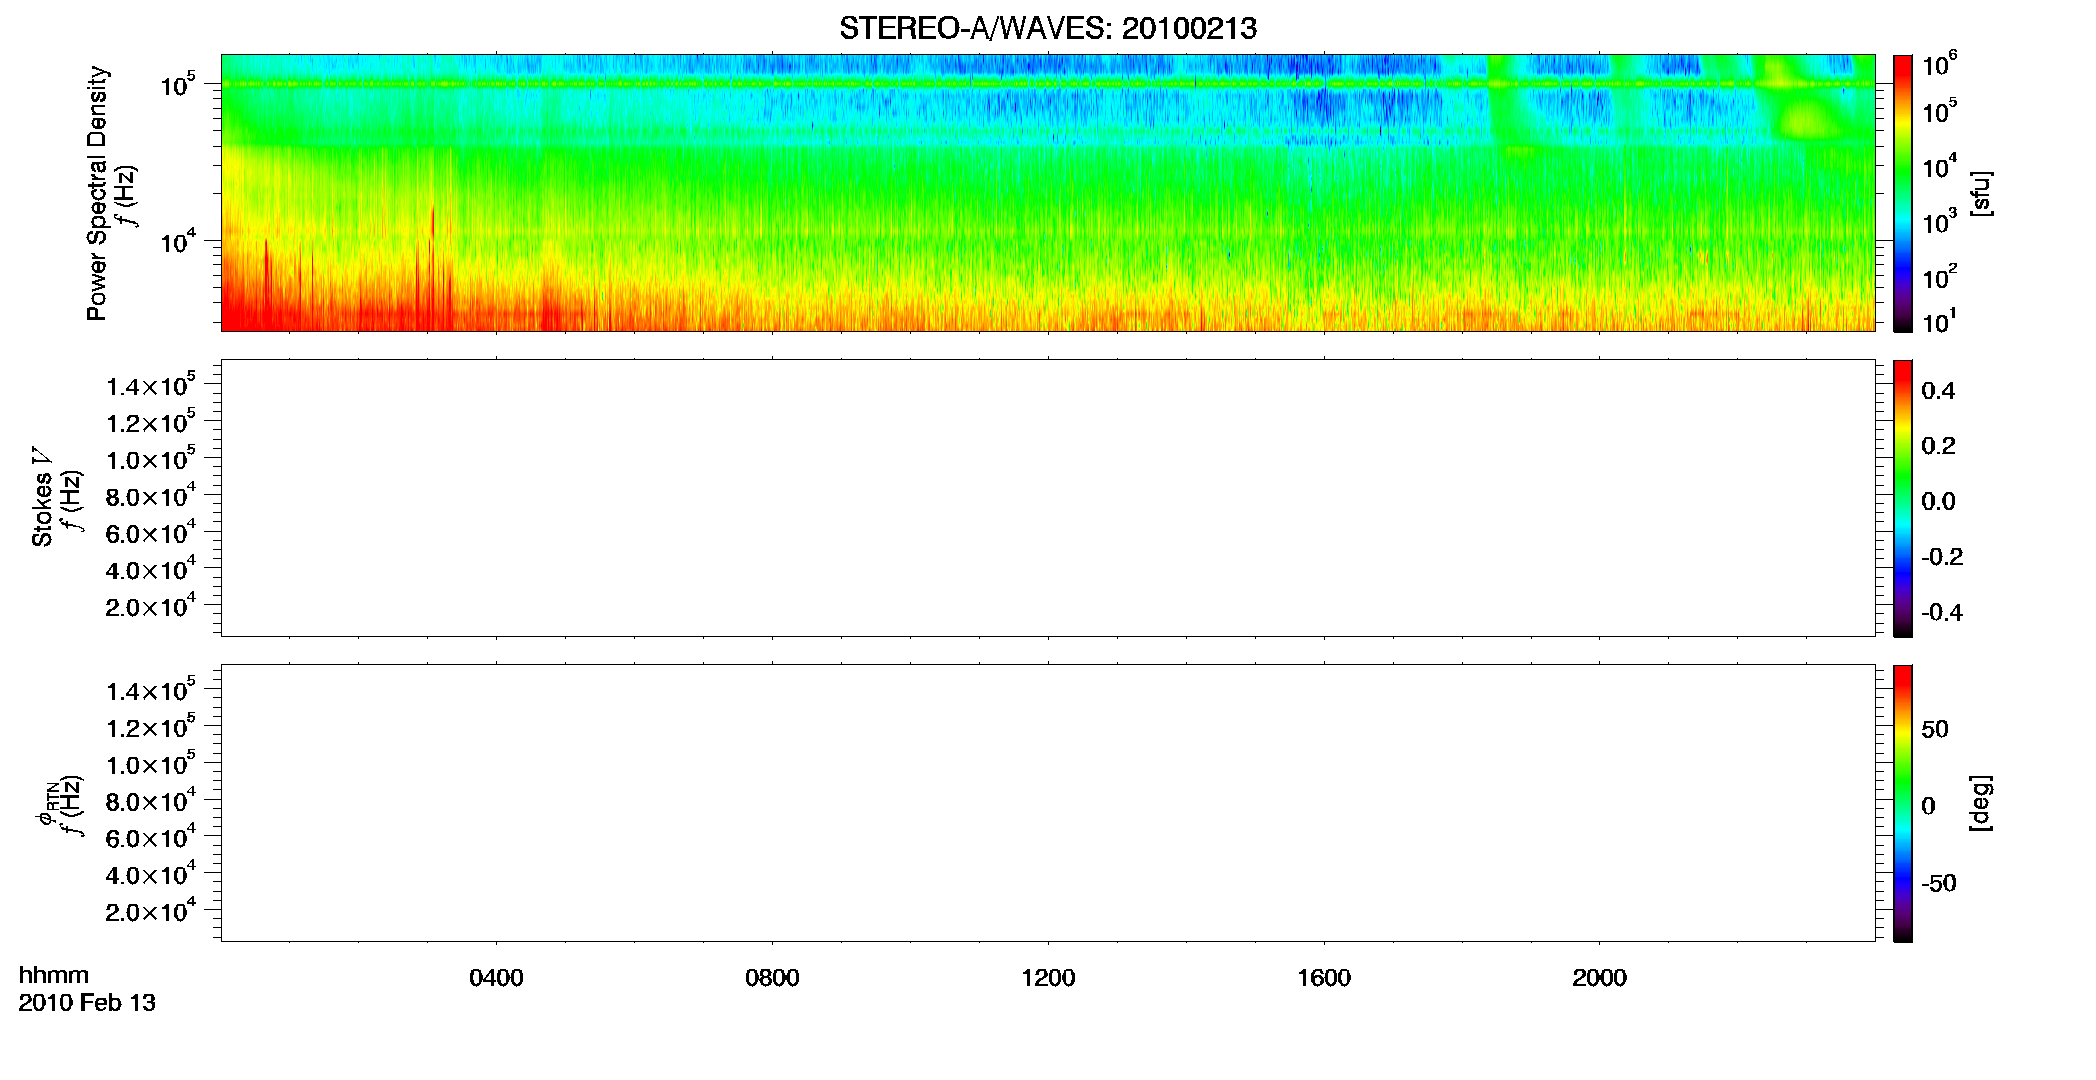Click the Stokes V axis label
Image resolution: width=2096 pixels, height=1080 pixels.
click(x=42, y=497)
